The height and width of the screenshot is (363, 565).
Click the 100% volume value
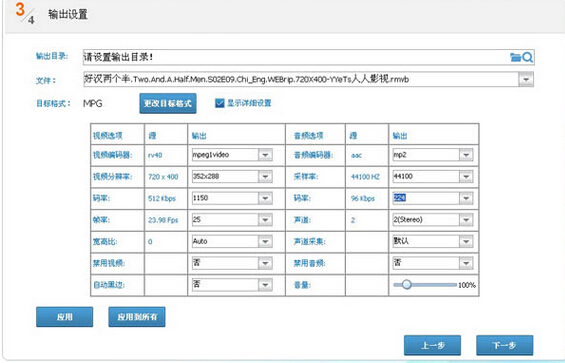(467, 285)
